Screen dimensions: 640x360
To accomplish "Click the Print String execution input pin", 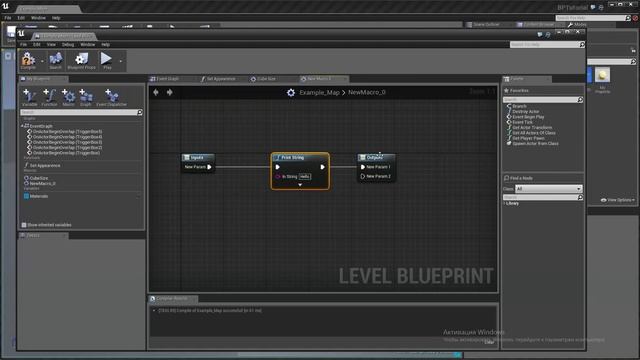I will click(x=278, y=167).
